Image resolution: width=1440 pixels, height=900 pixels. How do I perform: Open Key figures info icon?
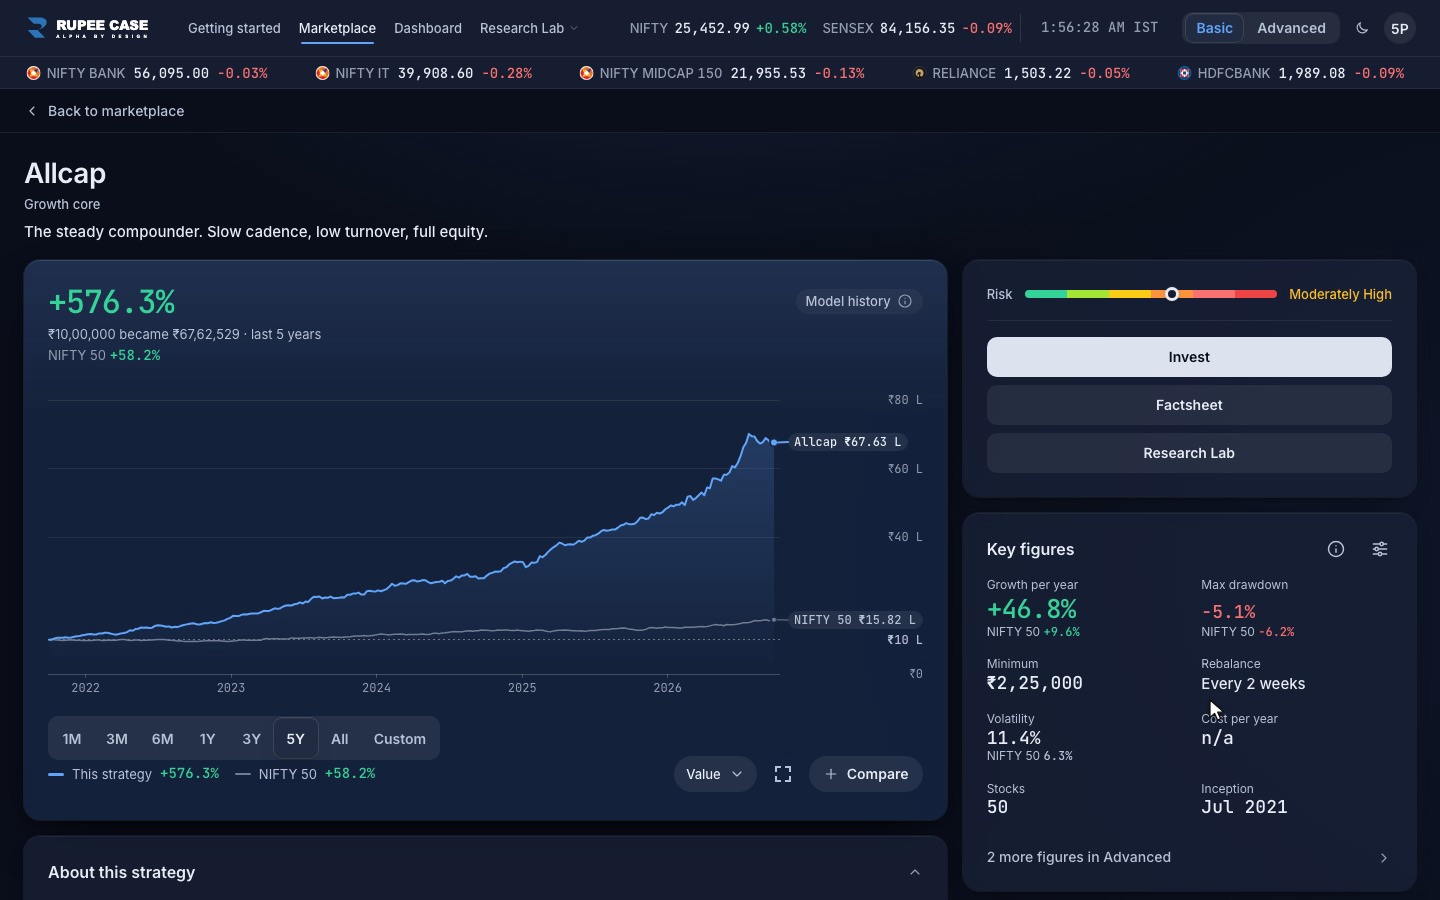pos(1336,549)
